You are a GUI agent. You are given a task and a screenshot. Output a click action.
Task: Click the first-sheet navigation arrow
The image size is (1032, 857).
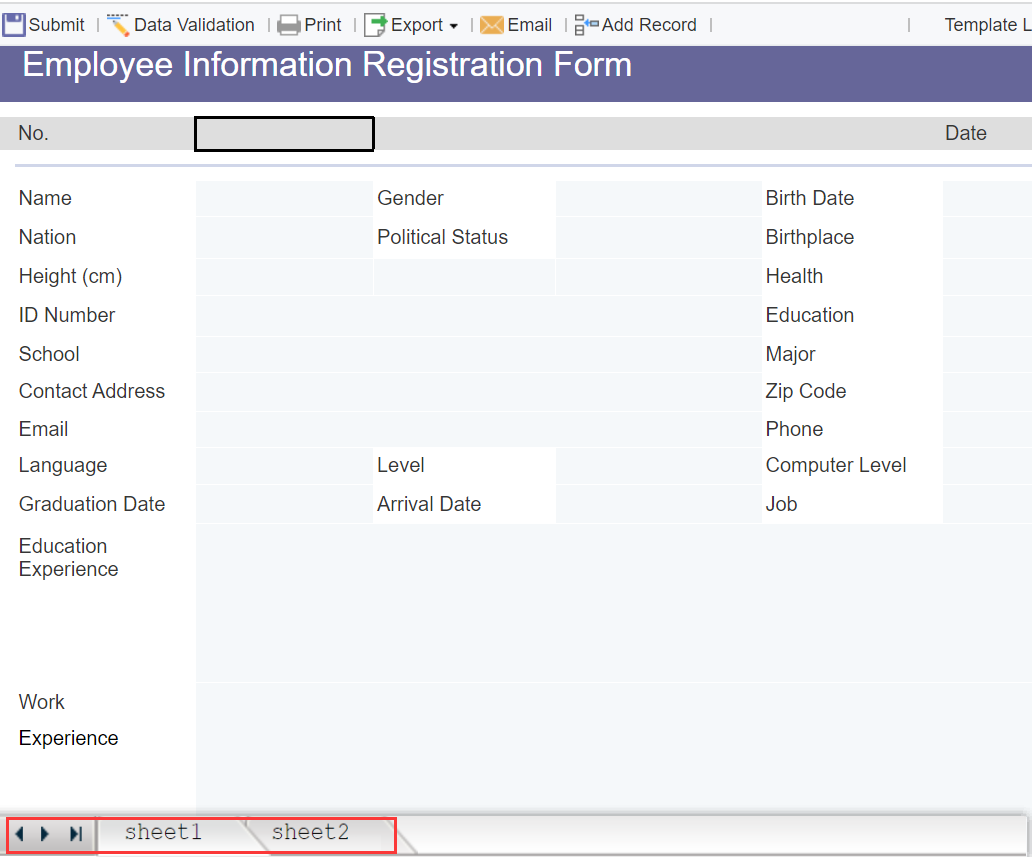point(20,833)
